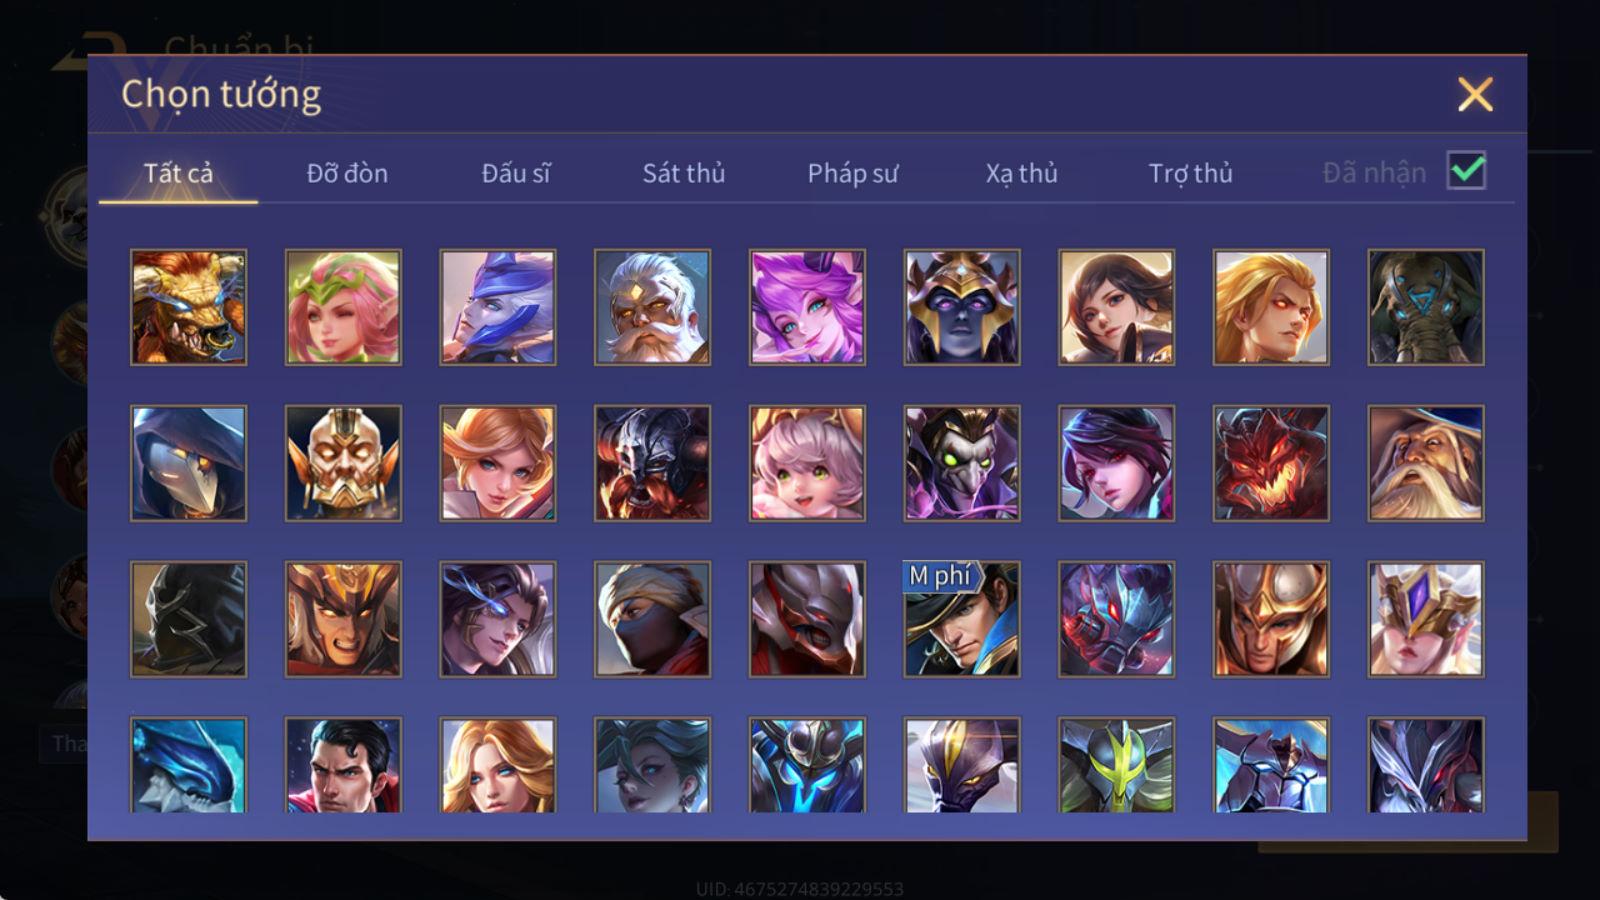Choose the Superman hero portrait
The image size is (1600, 900).
click(x=343, y=765)
